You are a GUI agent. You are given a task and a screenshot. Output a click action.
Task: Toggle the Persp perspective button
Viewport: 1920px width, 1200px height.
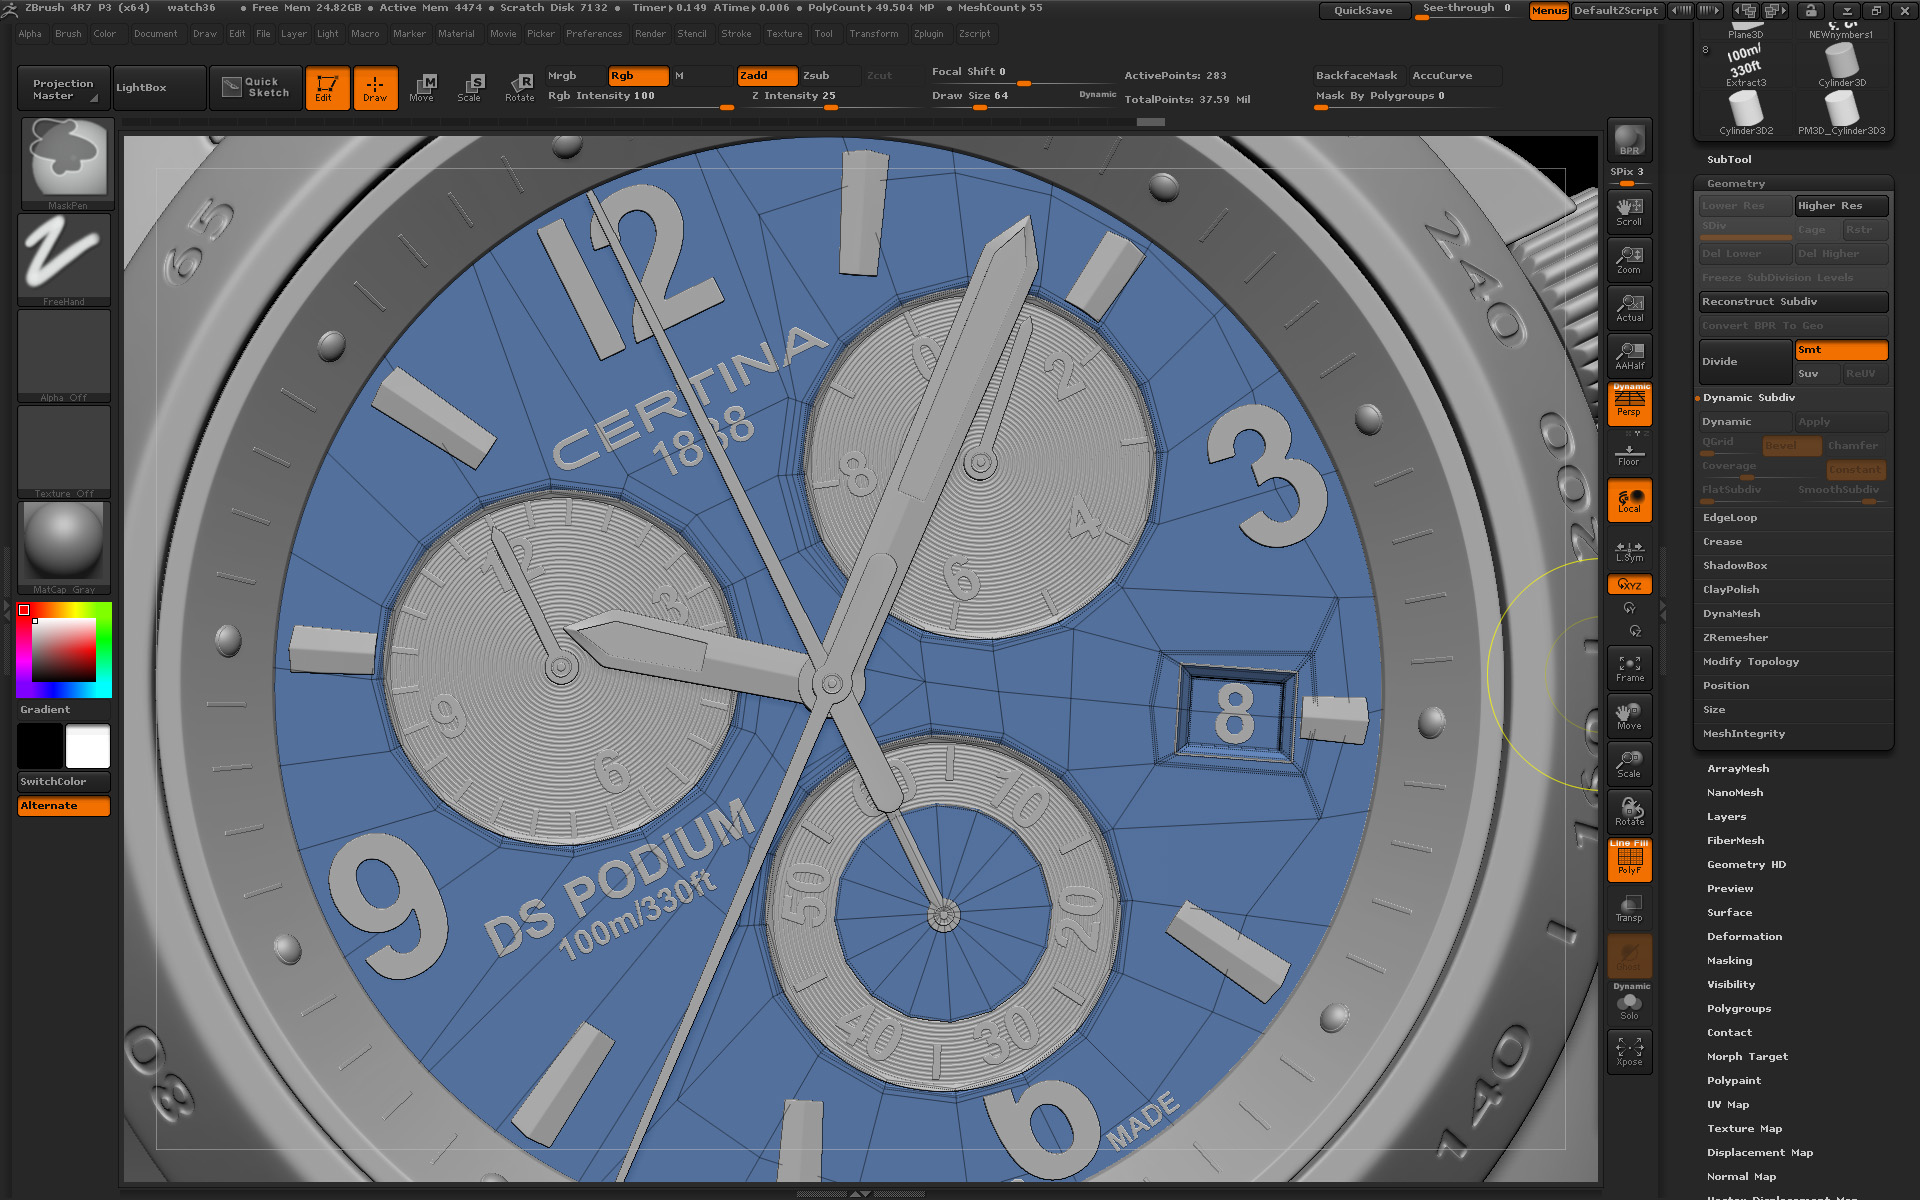[1629, 403]
